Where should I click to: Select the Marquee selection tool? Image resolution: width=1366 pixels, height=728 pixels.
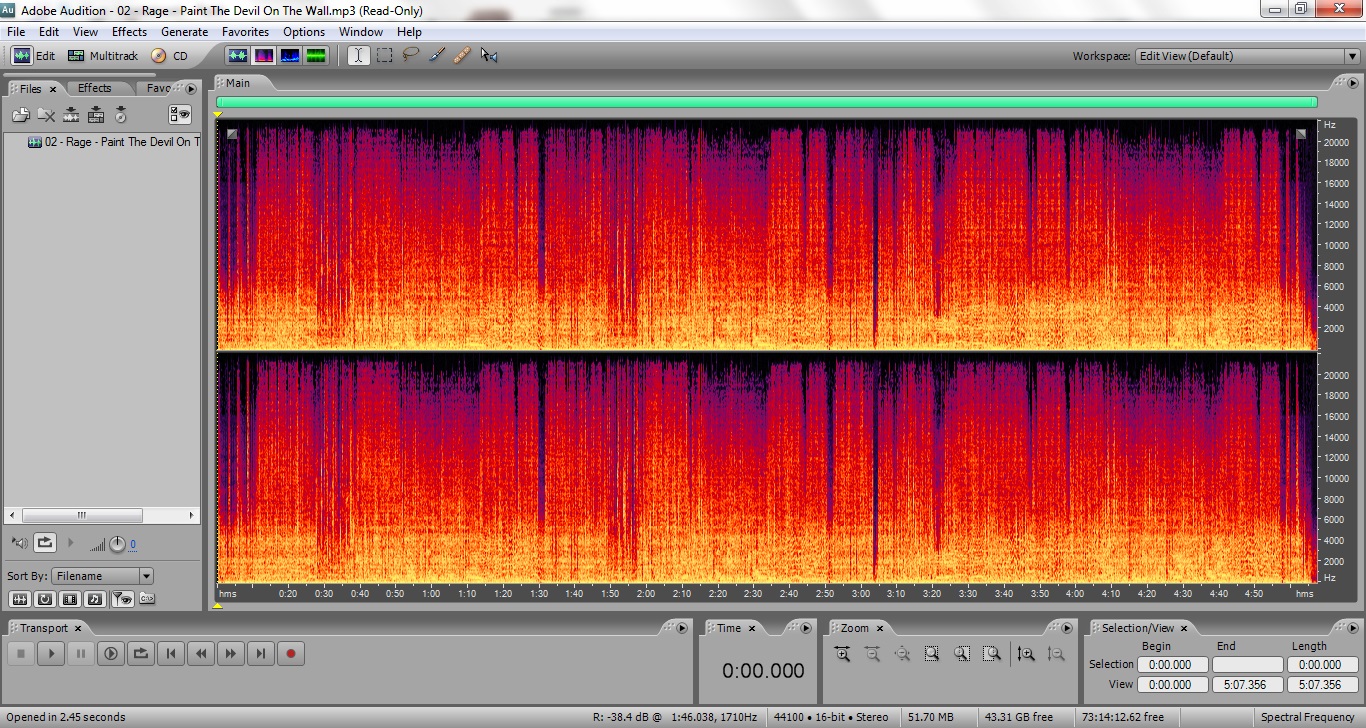pos(384,56)
